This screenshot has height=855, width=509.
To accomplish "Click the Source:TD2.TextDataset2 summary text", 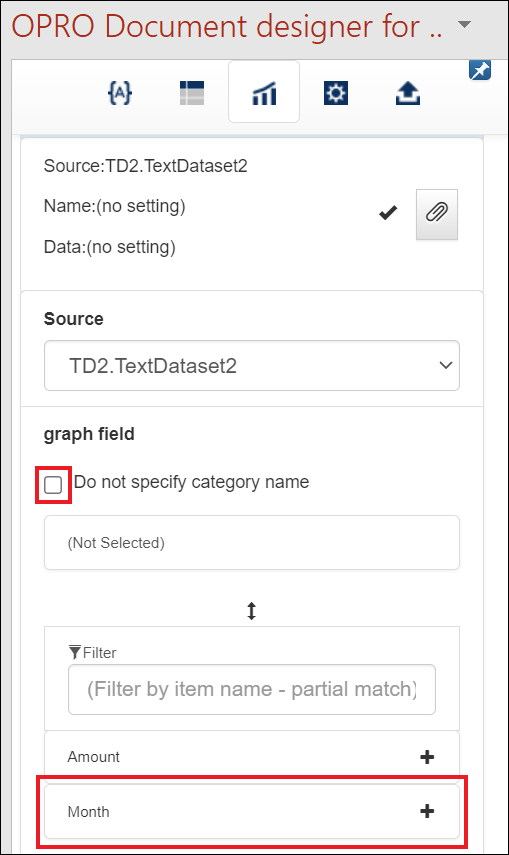I will tap(146, 166).
